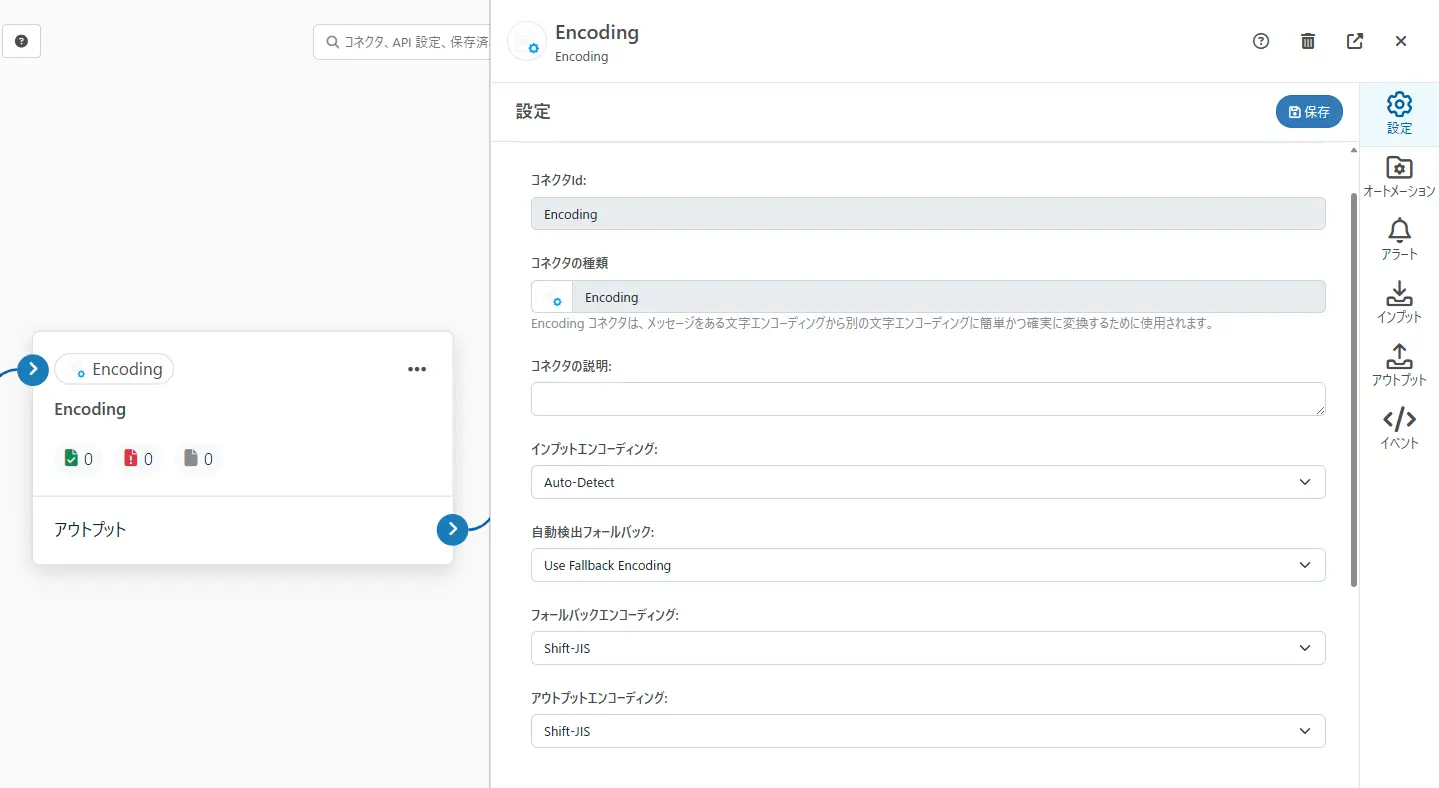Click the green success count on the Encoding card
The width and height of the screenshot is (1439, 788).
click(x=78, y=458)
